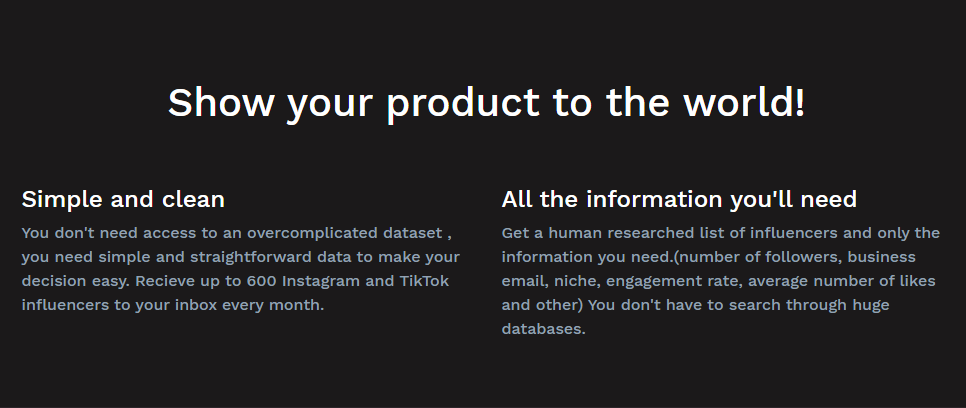The image size is (966, 408).
Task: Click the word "TikTok" in left paragraph
Action: click(x=424, y=281)
